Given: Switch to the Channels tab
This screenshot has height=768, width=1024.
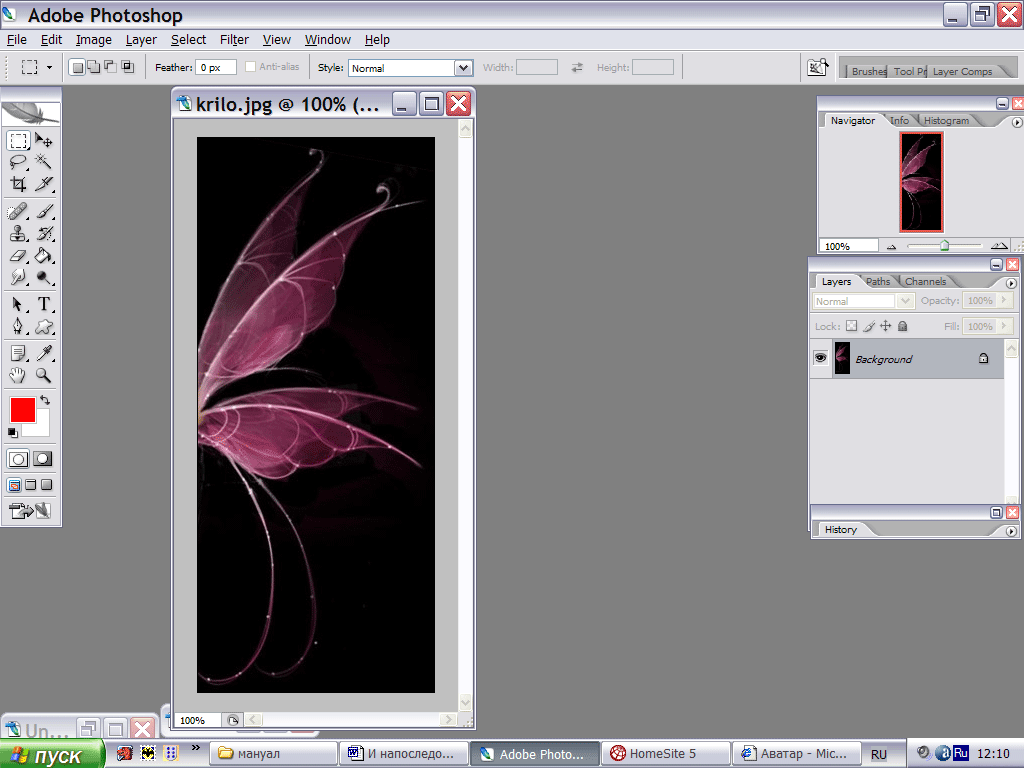Looking at the screenshot, I should [925, 281].
